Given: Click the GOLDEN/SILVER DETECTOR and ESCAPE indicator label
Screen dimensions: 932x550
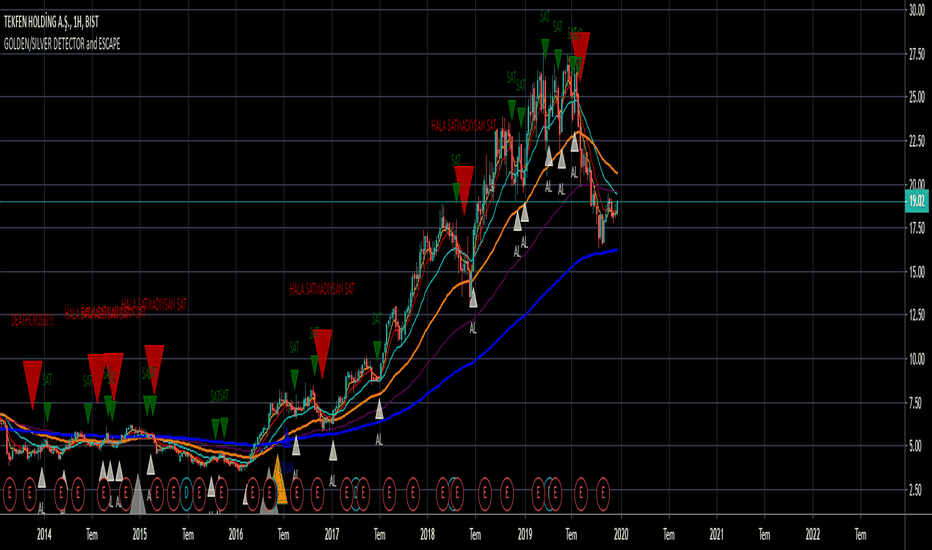Looking at the screenshot, I should pyautogui.click(x=62, y=44).
